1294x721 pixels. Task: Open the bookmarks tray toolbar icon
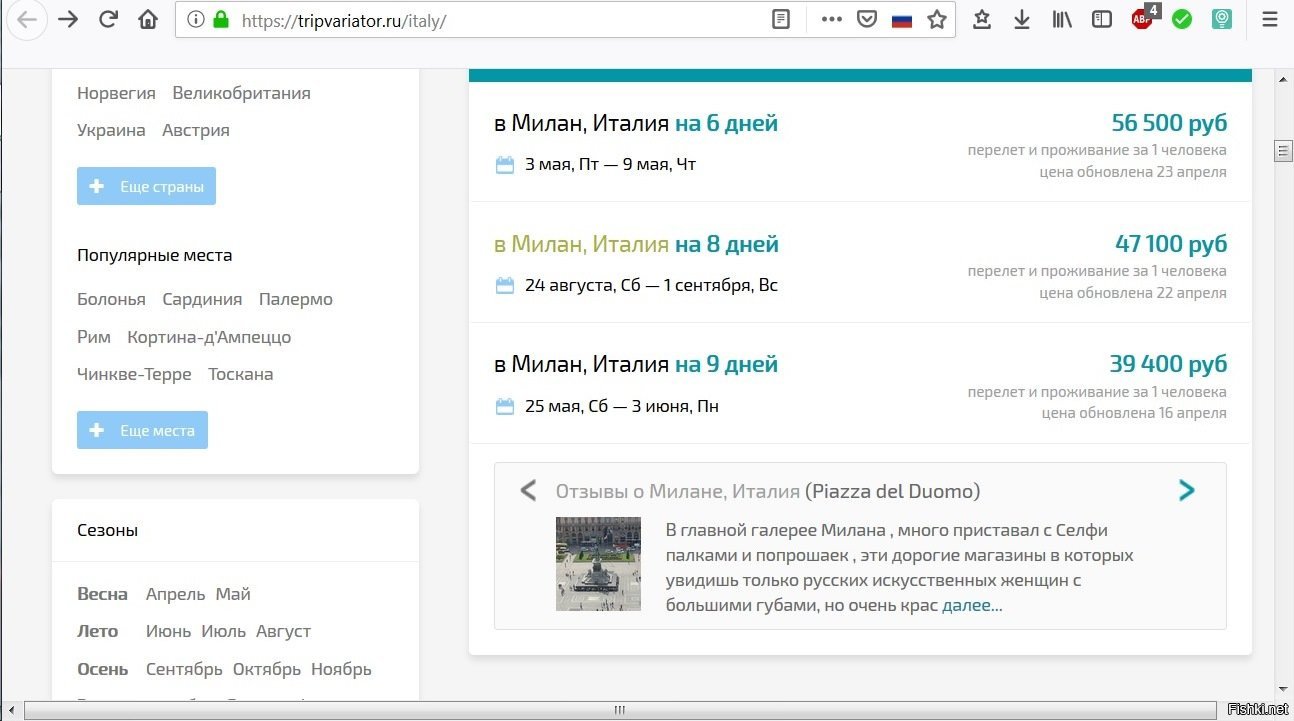pyautogui.click(x=982, y=20)
